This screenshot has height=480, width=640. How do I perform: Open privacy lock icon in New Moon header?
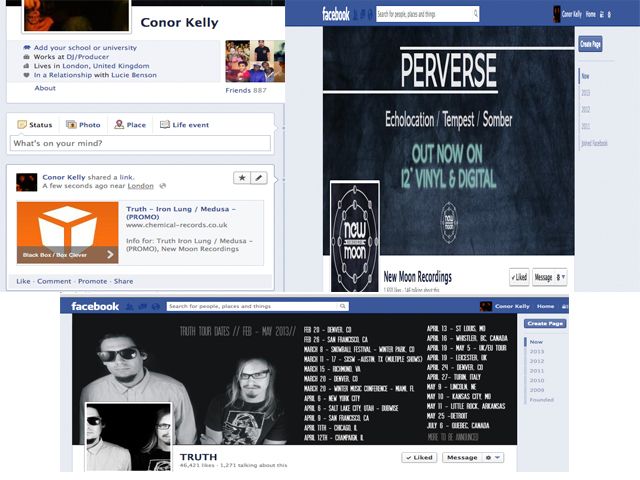click(601, 14)
